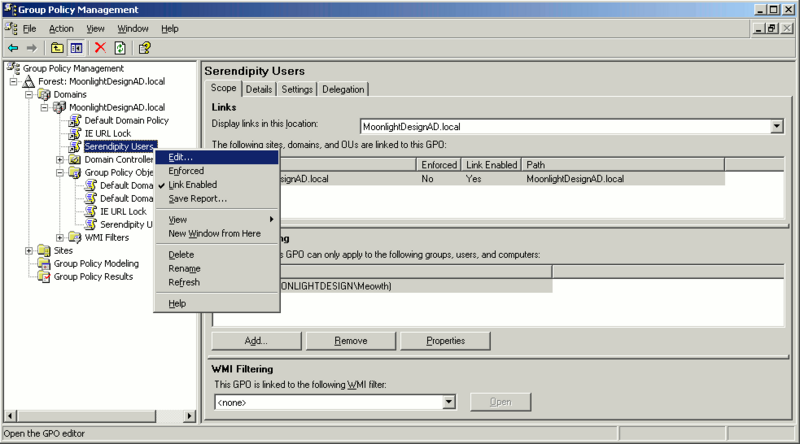This screenshot has width=800, height=444.
Task: Click the Serendipity Users GPO link icon
Action: pyautogui.click(x=75, y=146)
